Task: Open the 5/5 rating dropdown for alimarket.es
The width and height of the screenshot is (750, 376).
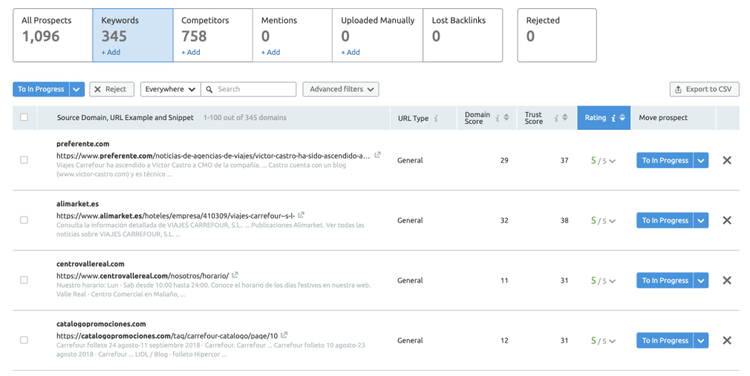Action: pyautogui.click(x=603, y=221)
